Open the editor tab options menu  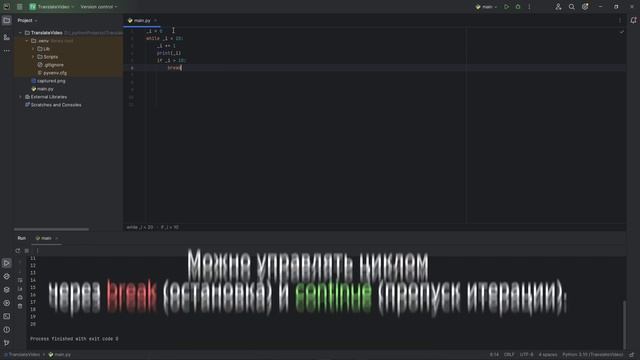[x=620, y=20]
